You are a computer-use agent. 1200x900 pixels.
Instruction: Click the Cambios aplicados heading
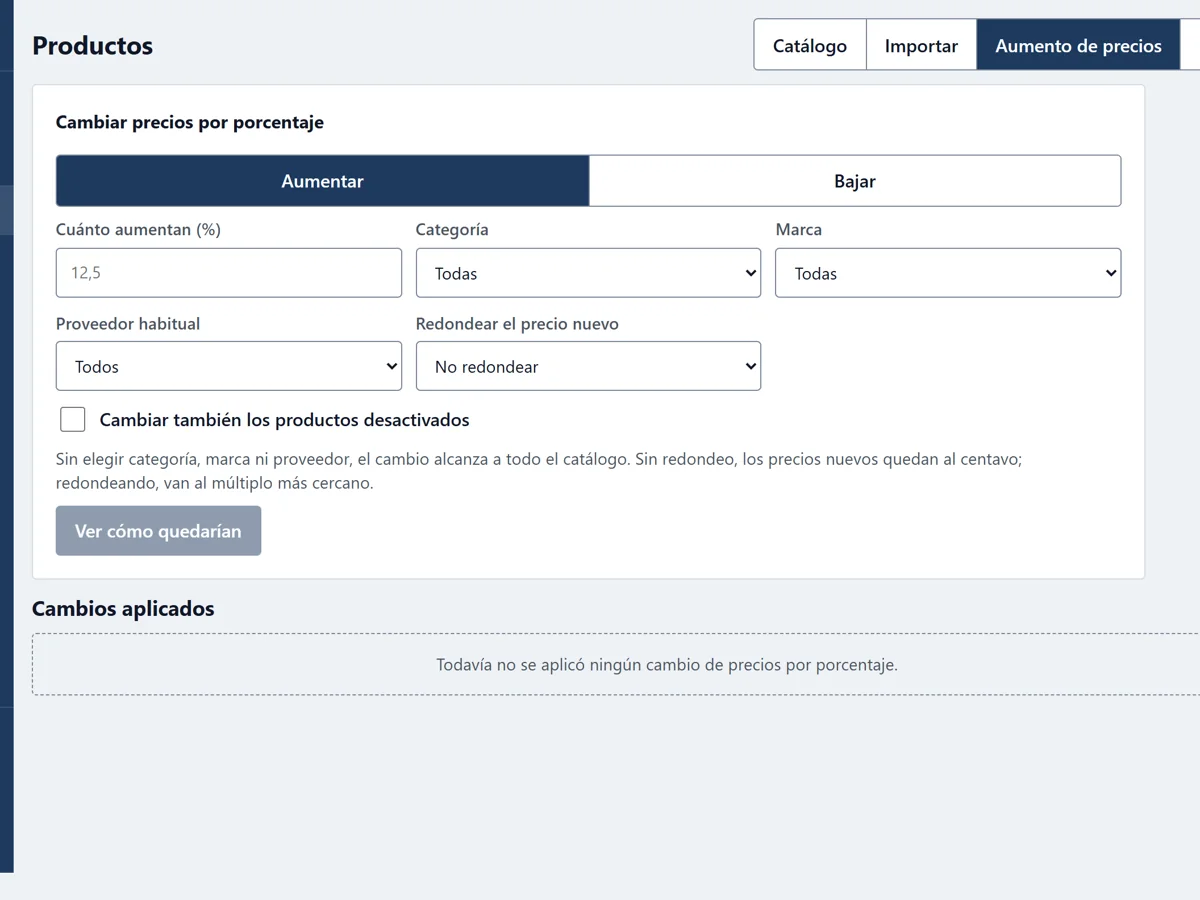123,608
